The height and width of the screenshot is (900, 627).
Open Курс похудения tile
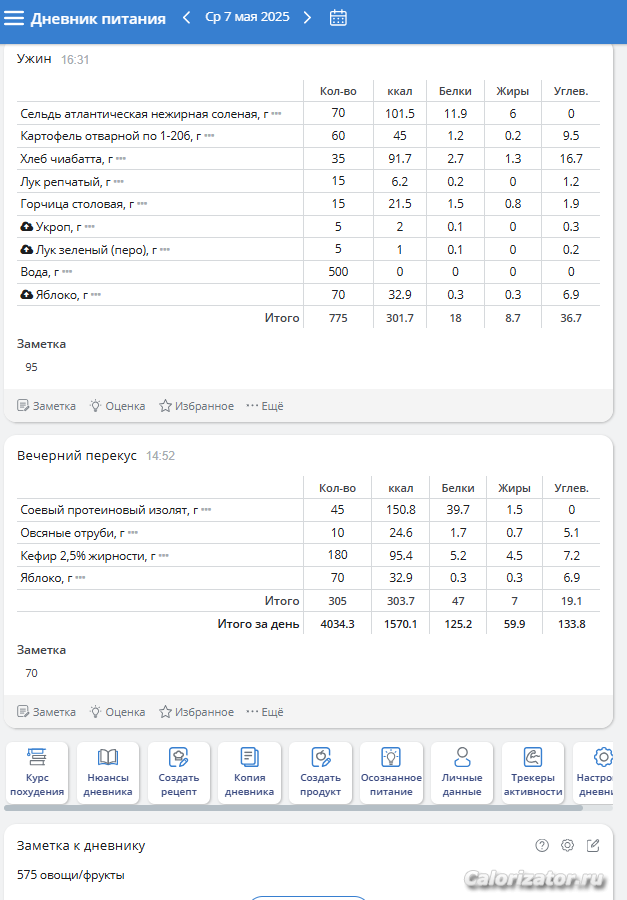coord(37,773)
